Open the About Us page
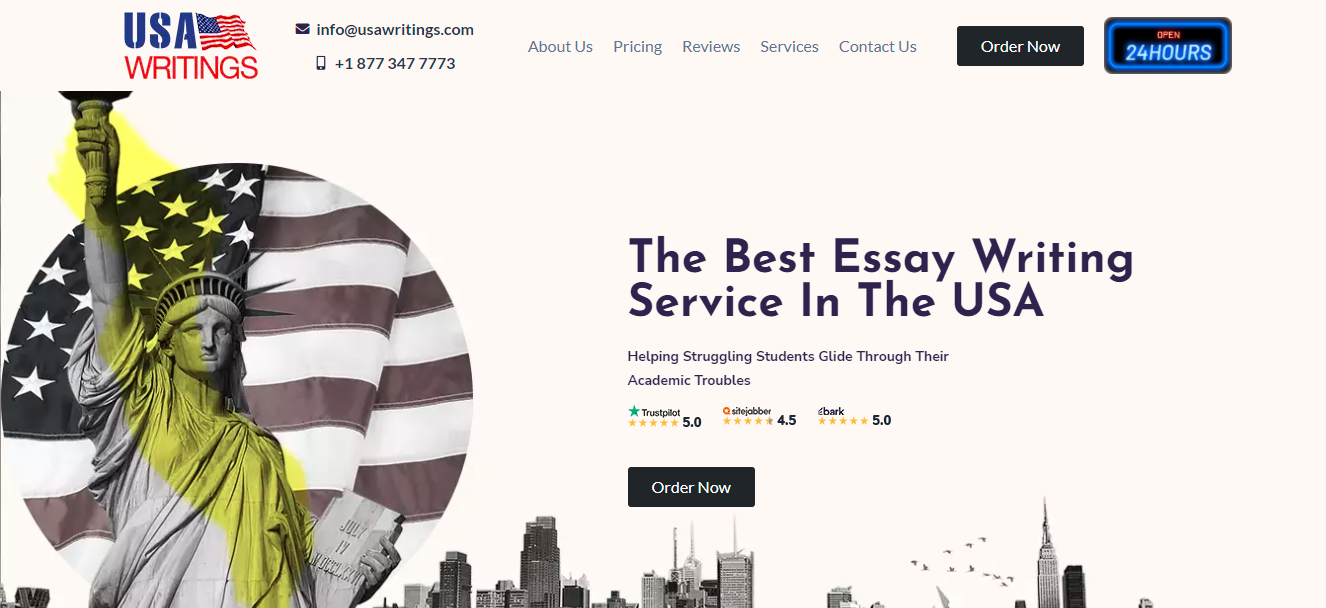1326x608 pixels. [560, 46]
